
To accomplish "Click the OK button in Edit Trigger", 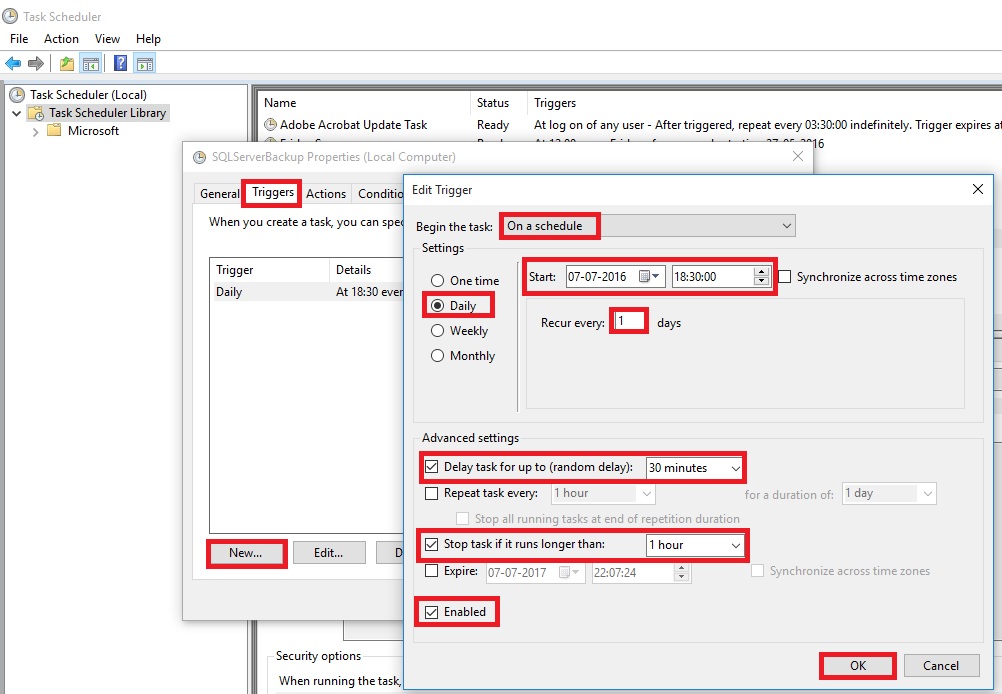I will (858, 666).
